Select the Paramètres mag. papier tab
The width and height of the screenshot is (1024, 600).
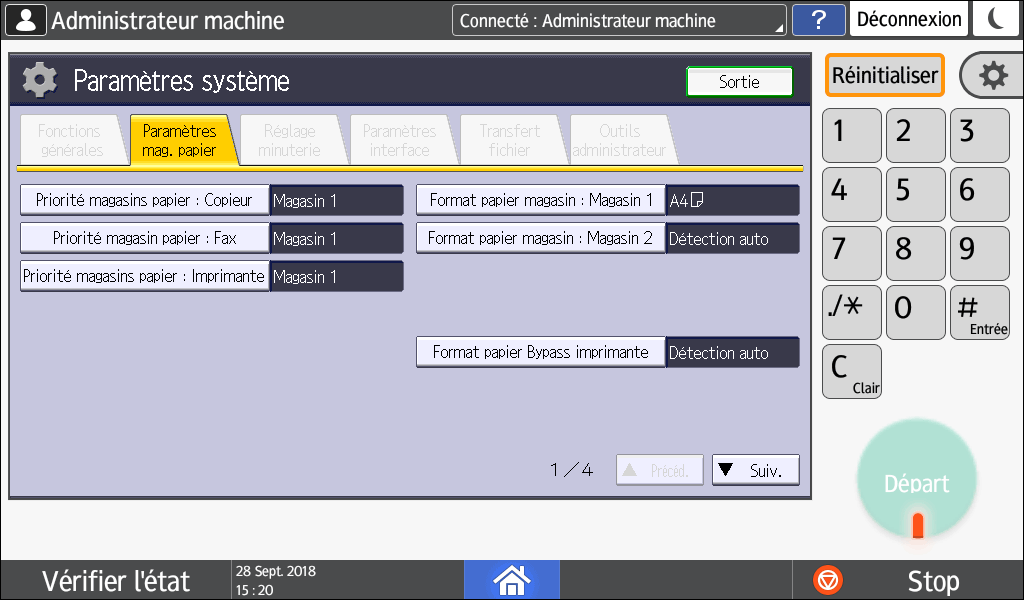click(180, 141)
